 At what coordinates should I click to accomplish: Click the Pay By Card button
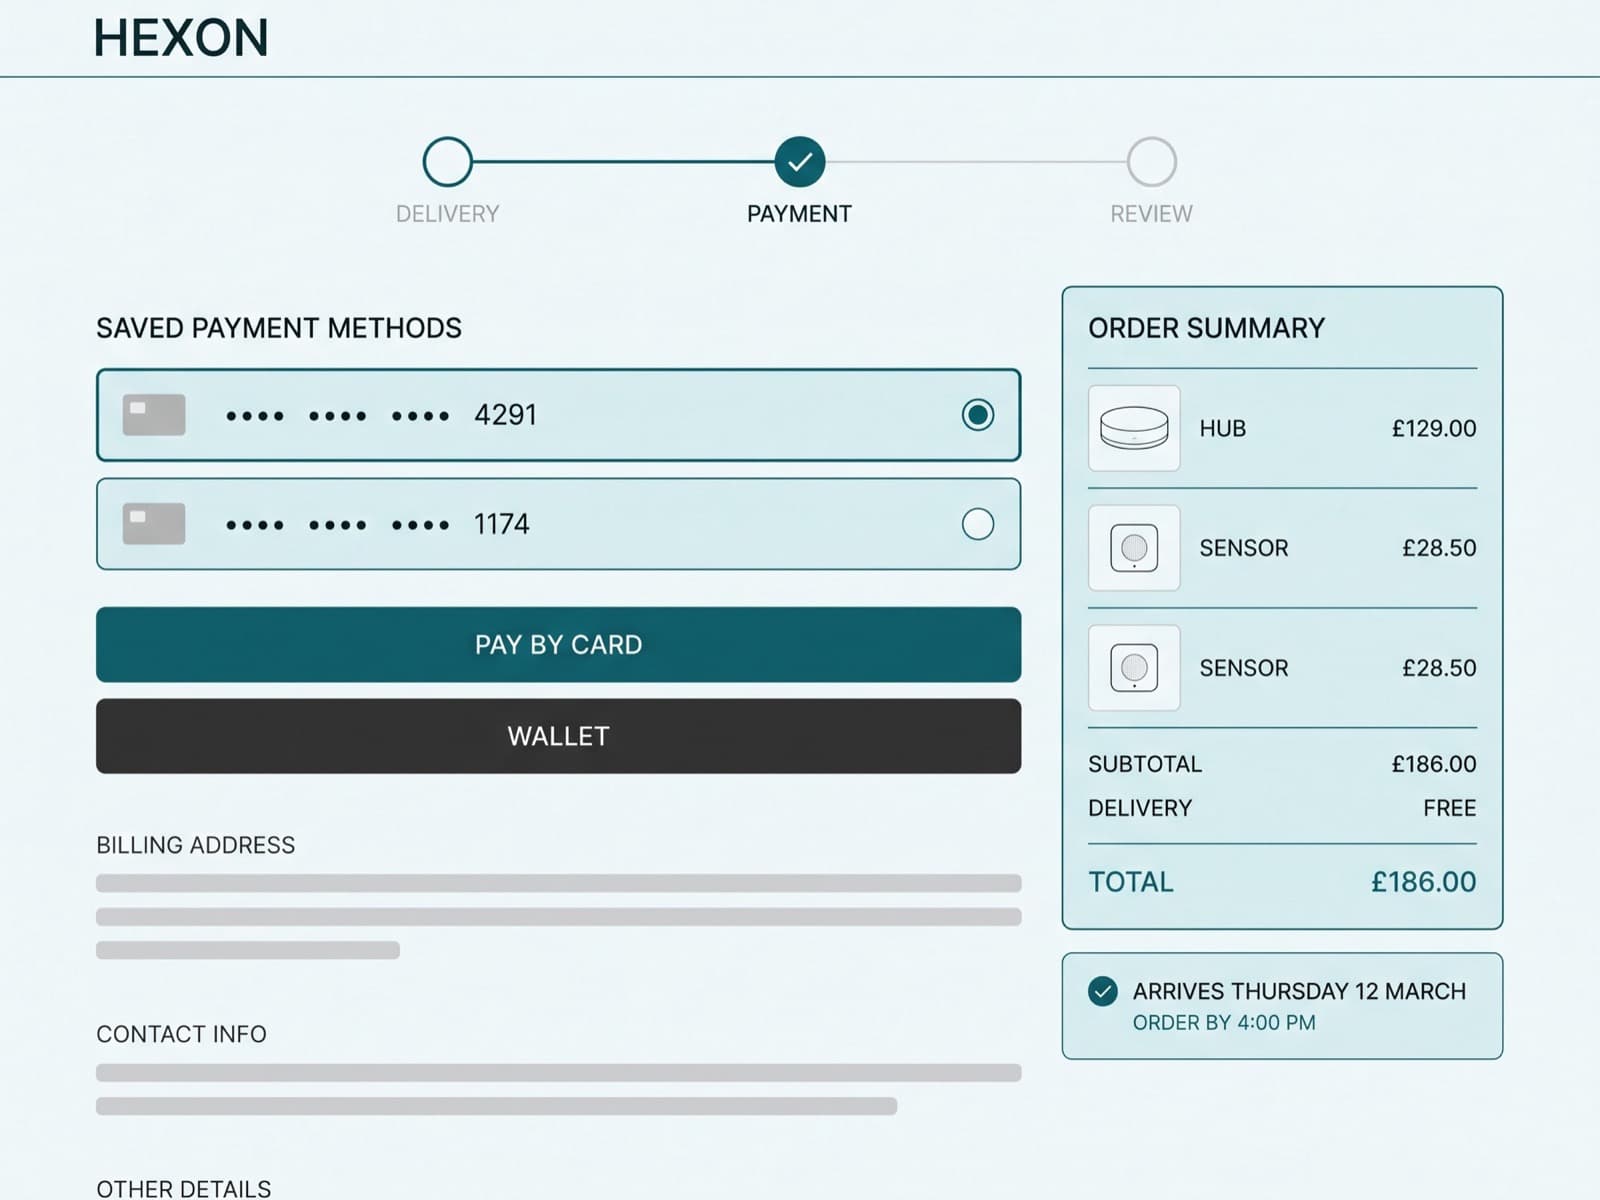pos(558,645)
